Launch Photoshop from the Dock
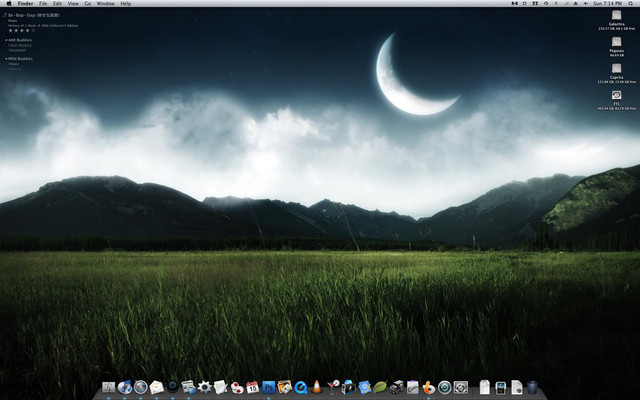Viewport: 640px width, 400px height. (268, 387)
